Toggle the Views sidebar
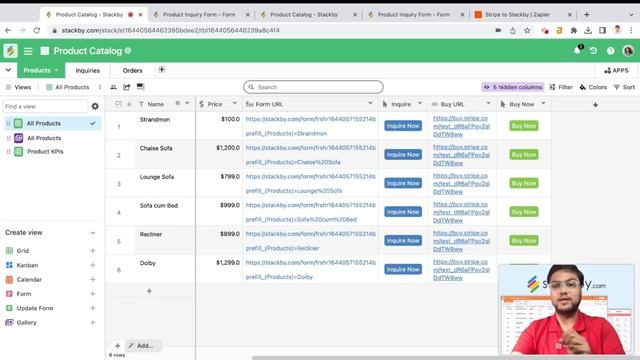The height and width of the screenshot is (360, 640). pos(18,87)
